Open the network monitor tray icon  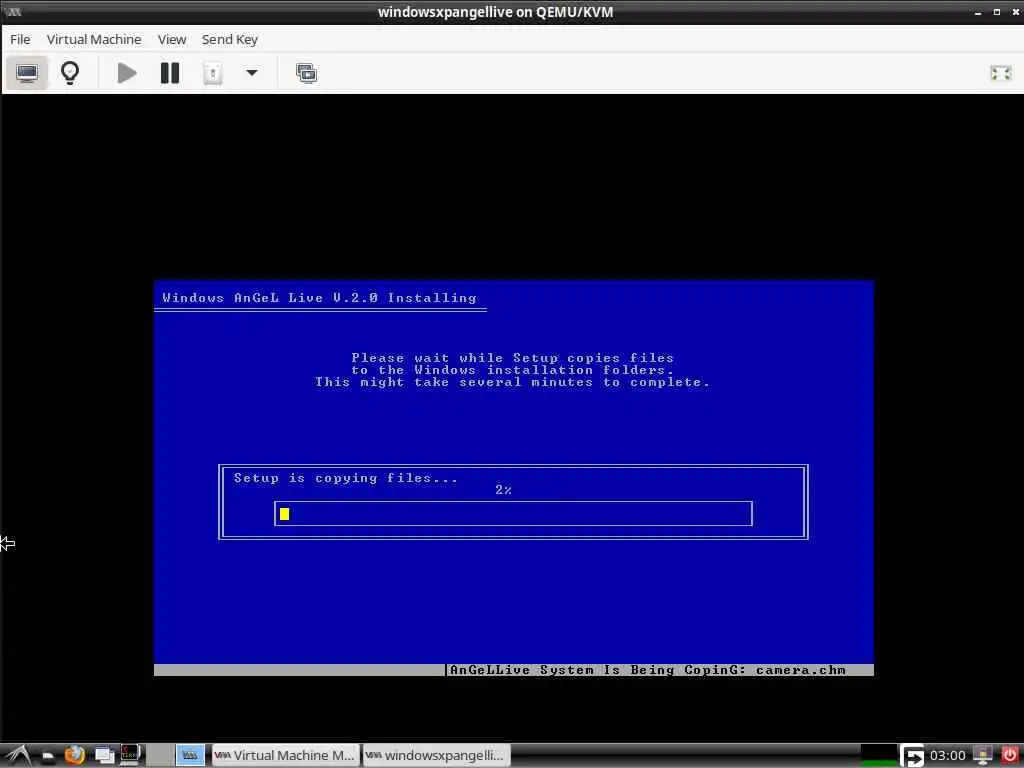pos(982,756)
